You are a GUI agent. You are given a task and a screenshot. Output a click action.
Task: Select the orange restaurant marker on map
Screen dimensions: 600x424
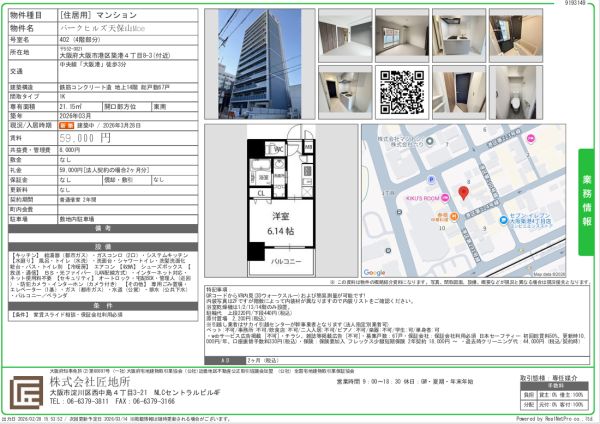(x=454, y=217)
